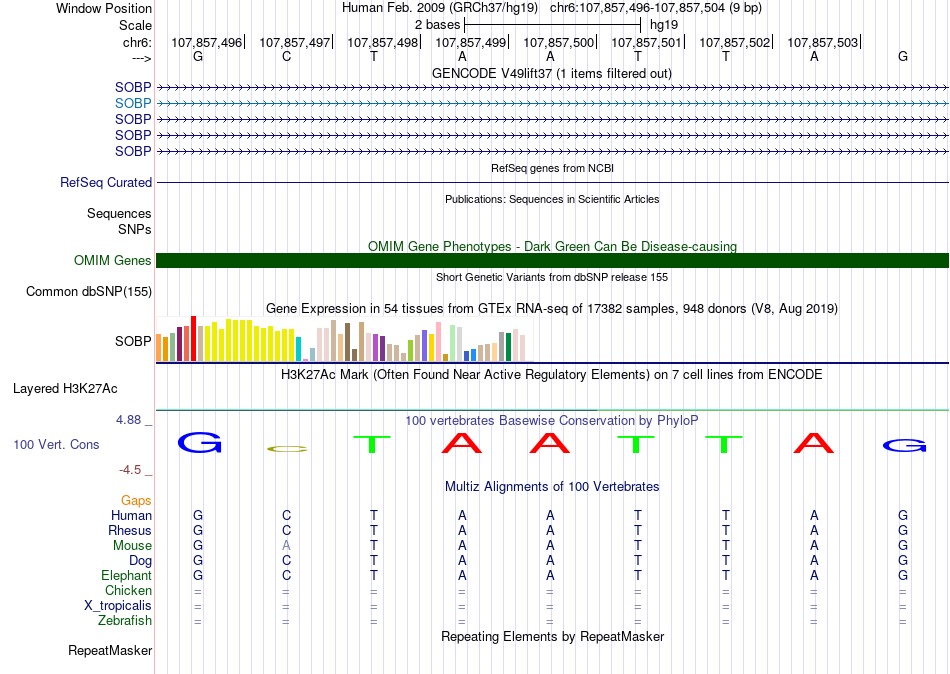
Task: Click the OMIM Genes track label
Action: coord(113,261)
